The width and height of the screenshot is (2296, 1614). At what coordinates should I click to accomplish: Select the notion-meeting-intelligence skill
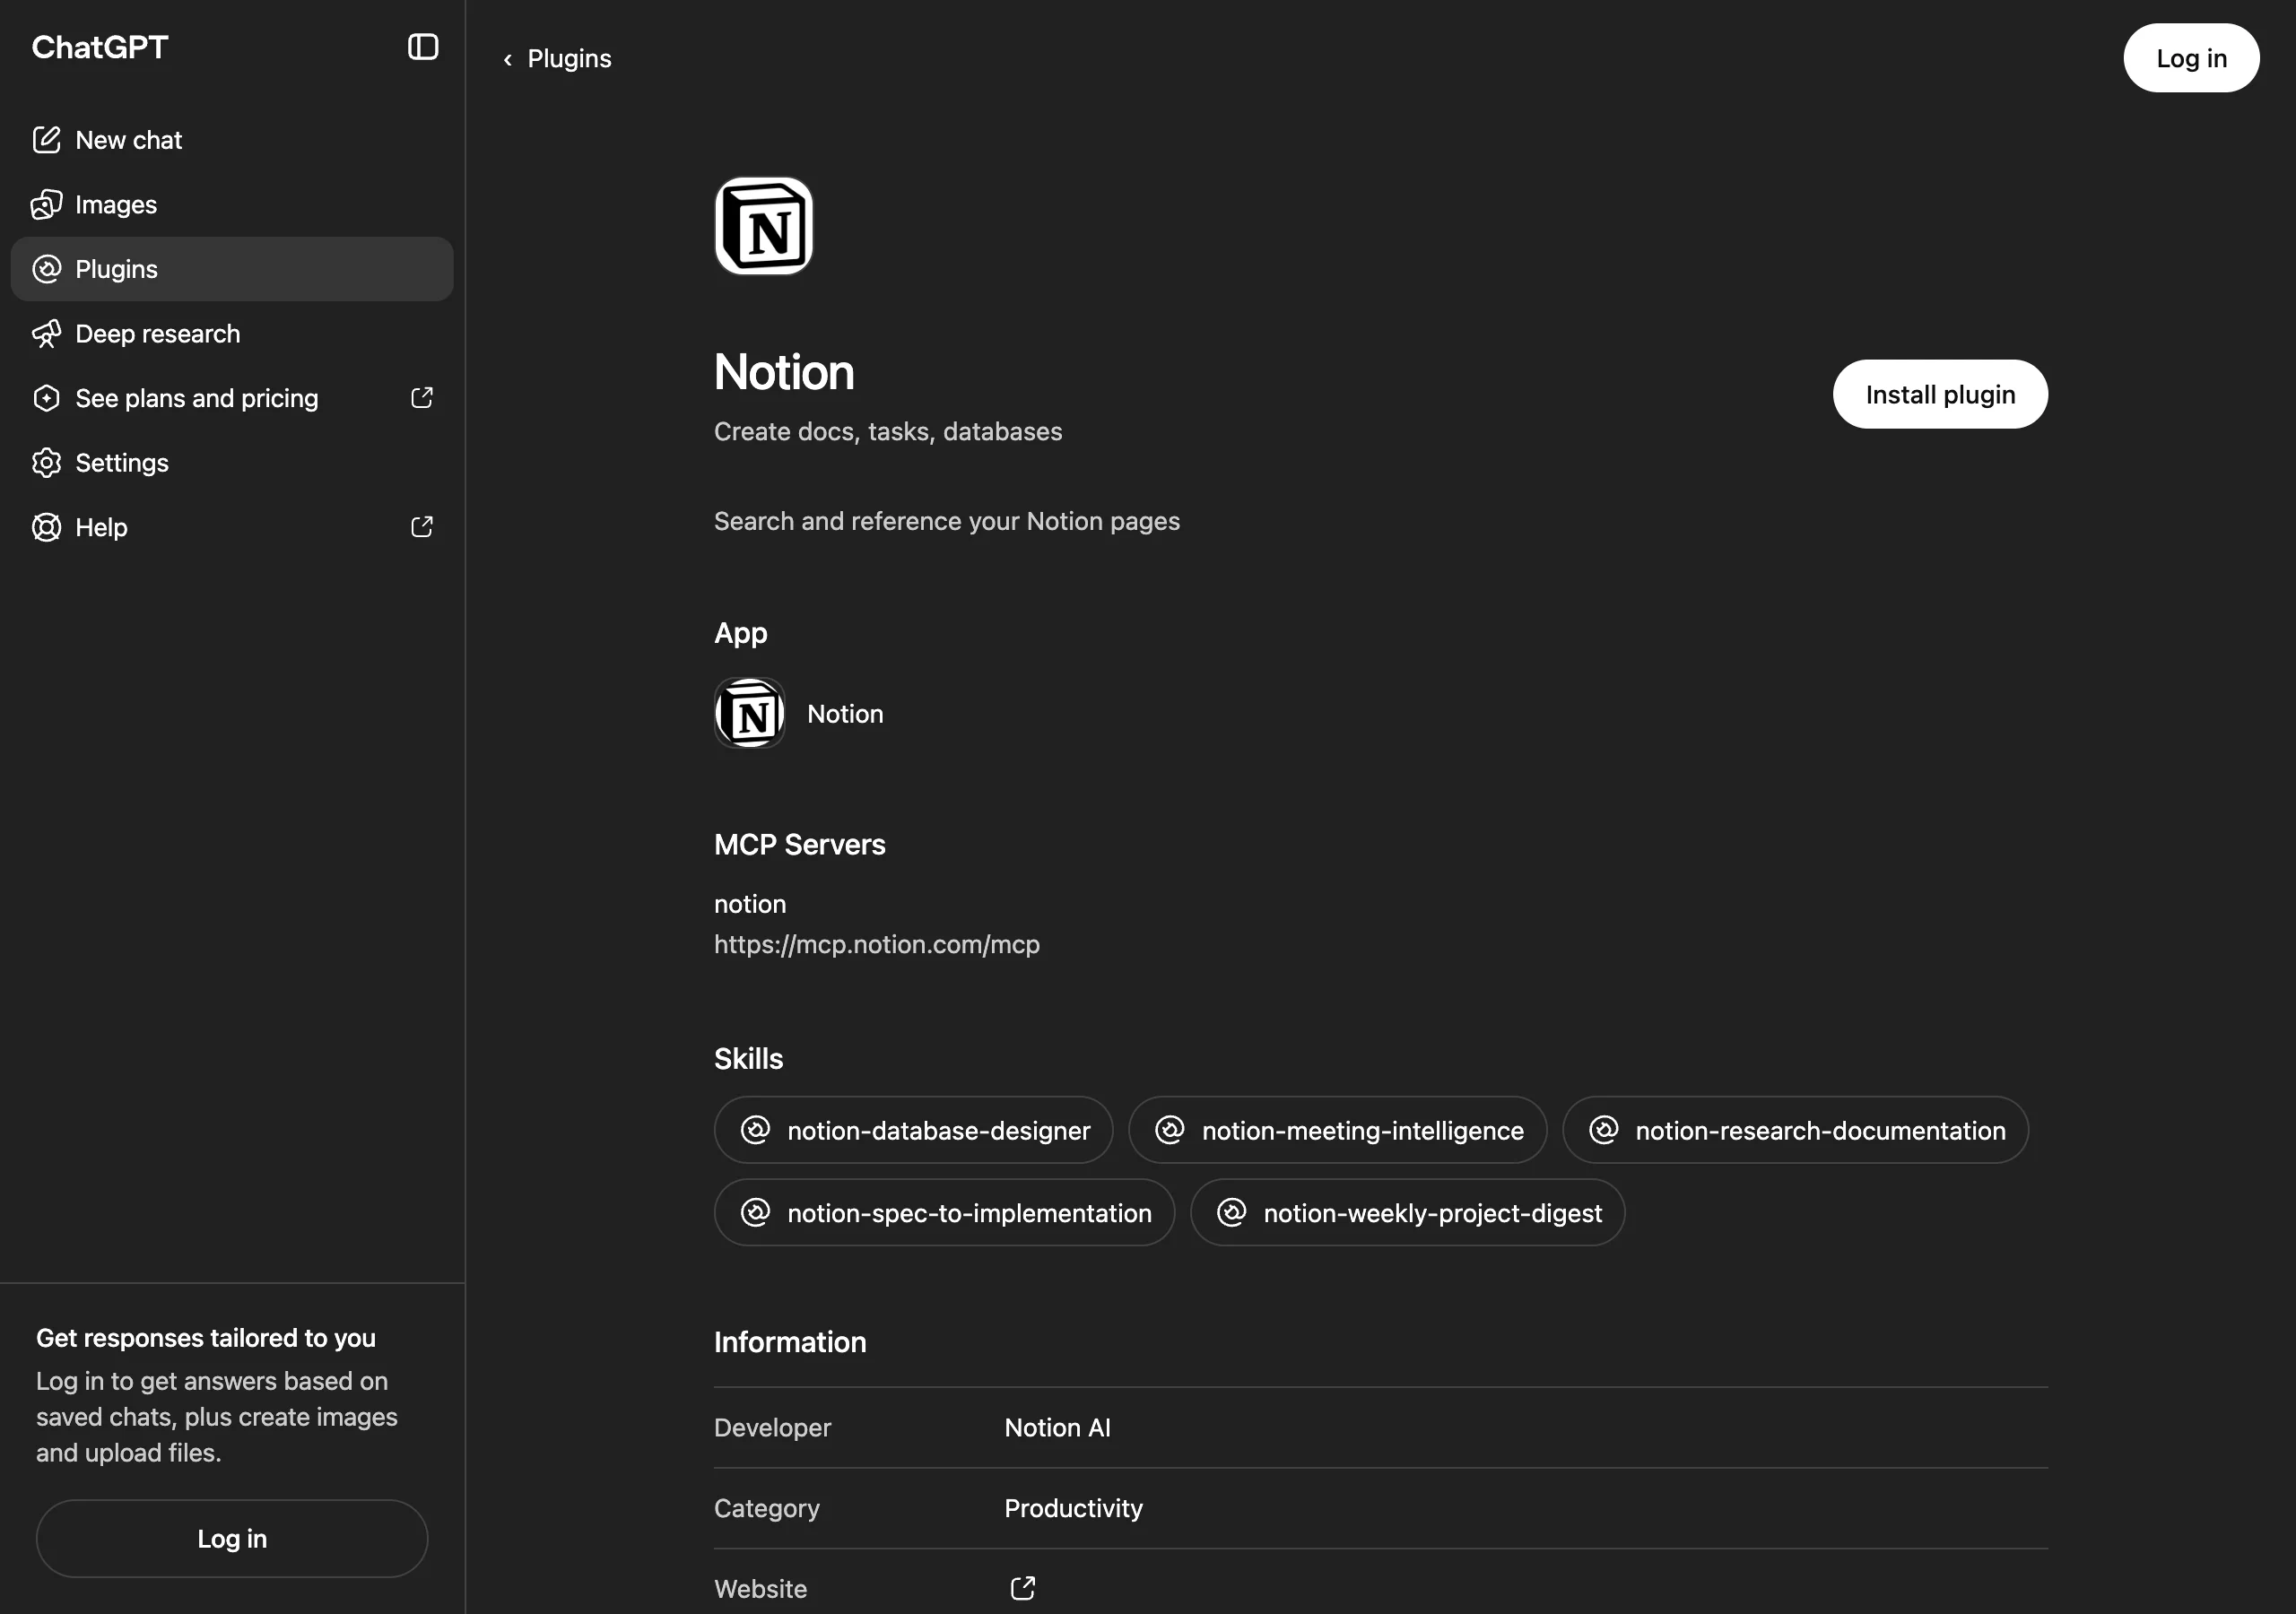click(1338, 1130)
